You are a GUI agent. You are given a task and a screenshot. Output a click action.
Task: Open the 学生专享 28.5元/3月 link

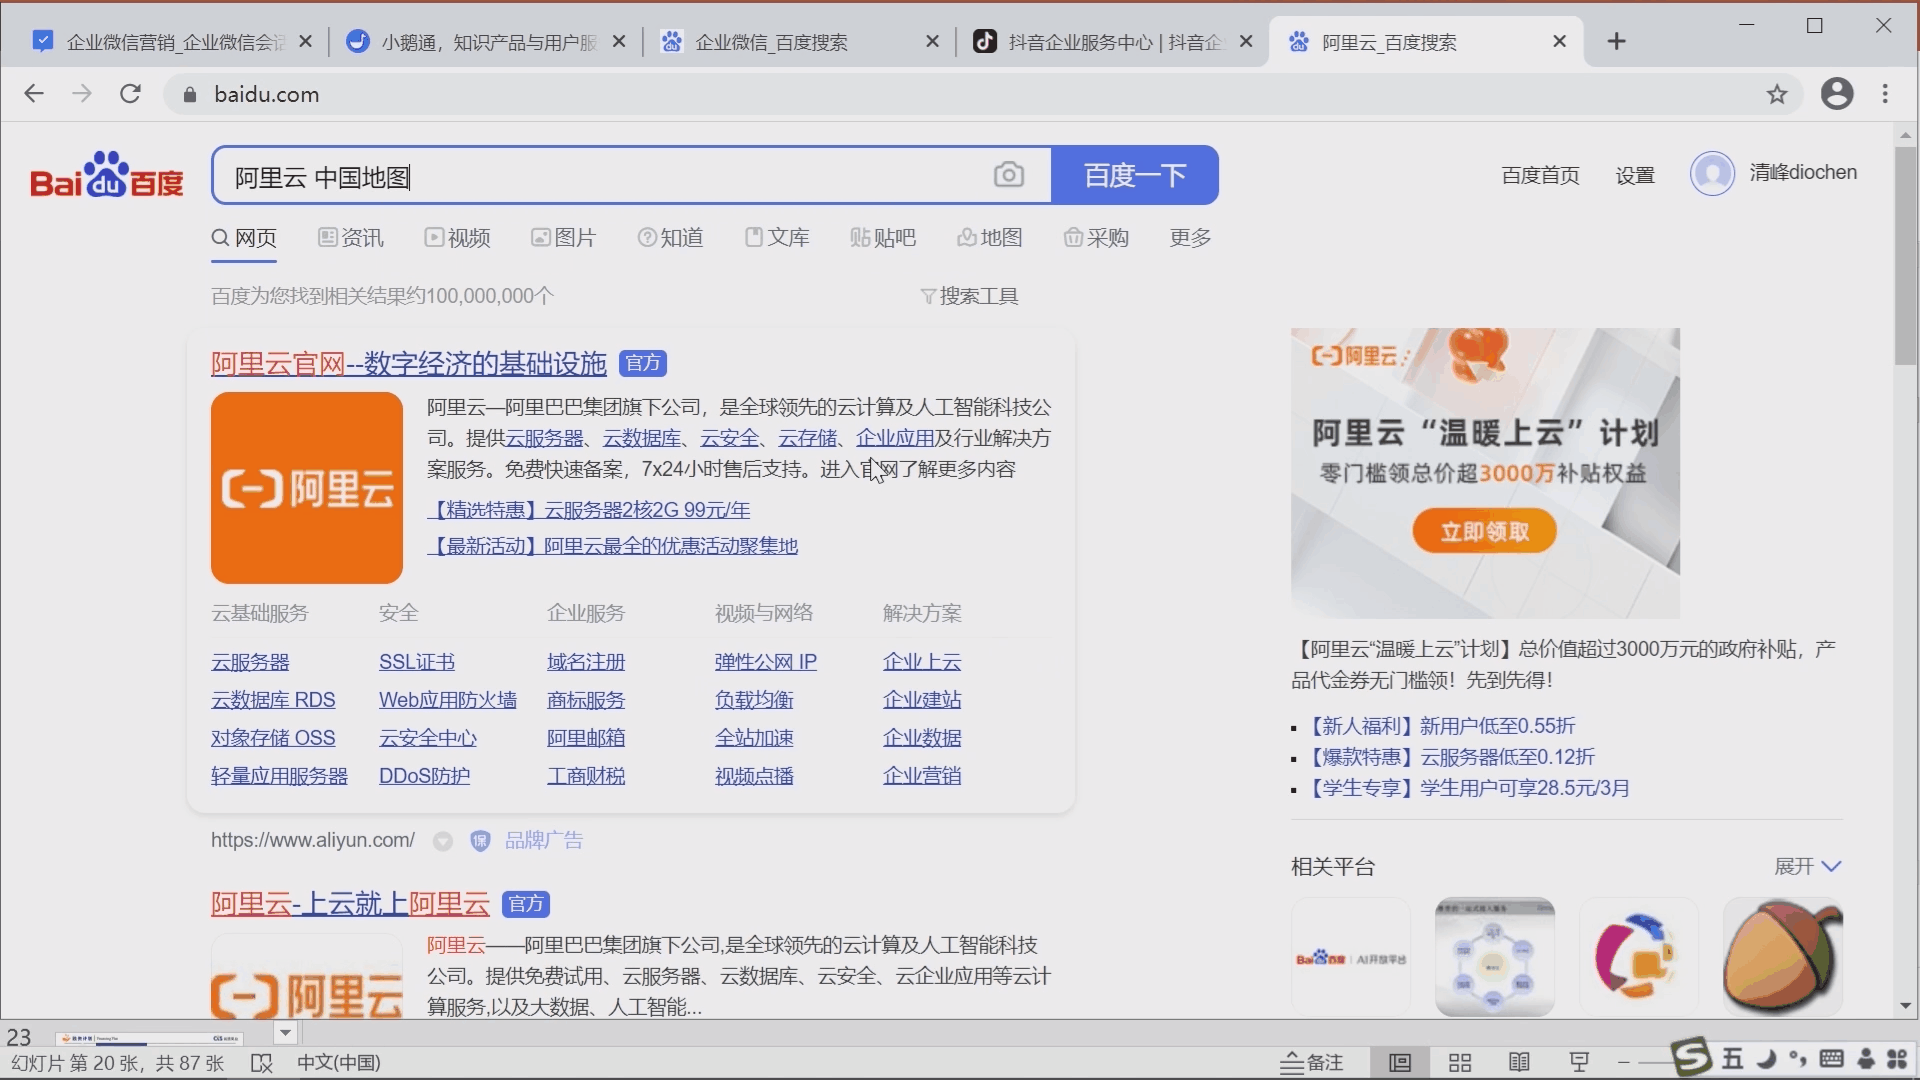(x=1469, y=788)
